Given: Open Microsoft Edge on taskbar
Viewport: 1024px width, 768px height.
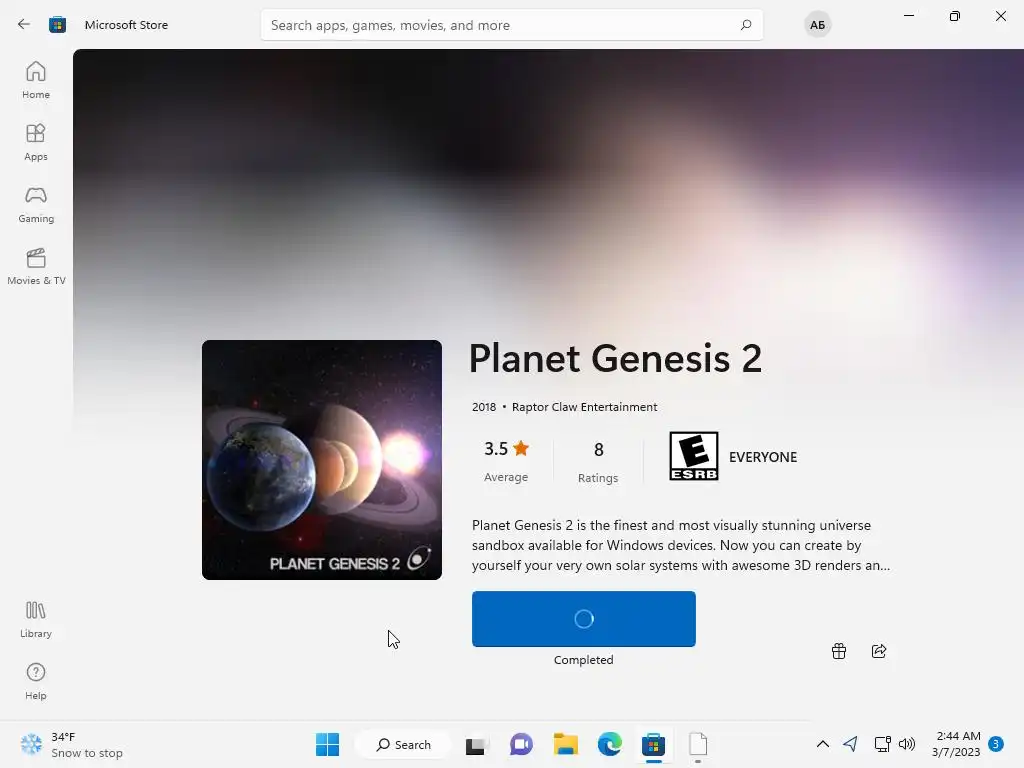Looking at the screenshot, I should click(609, 744).
